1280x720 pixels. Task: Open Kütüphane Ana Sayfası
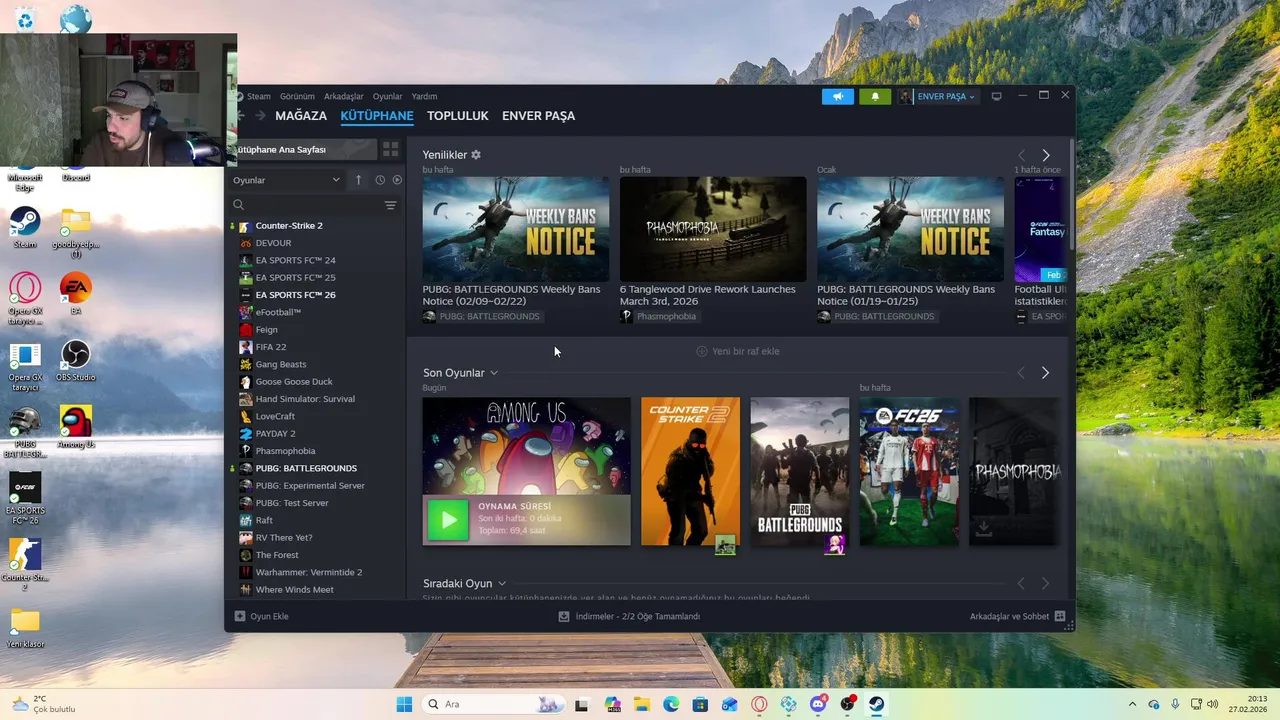(300, 149)
